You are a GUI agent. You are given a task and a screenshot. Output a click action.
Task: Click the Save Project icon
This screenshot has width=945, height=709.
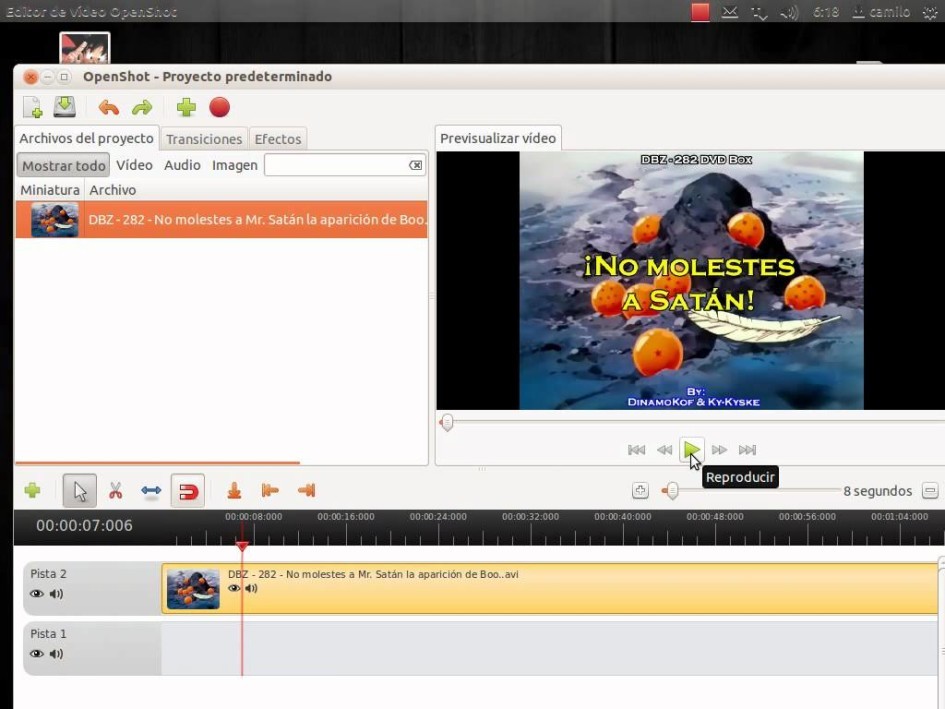click(64, 107)
